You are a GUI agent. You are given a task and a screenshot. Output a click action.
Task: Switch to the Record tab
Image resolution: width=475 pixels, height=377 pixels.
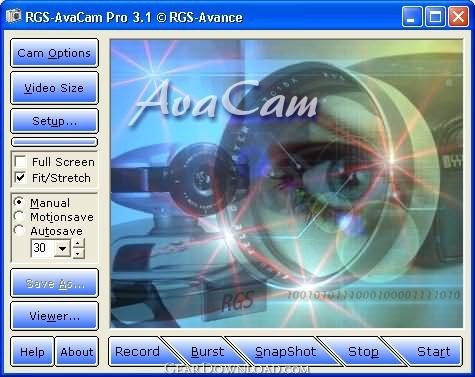tap(137, 352)
